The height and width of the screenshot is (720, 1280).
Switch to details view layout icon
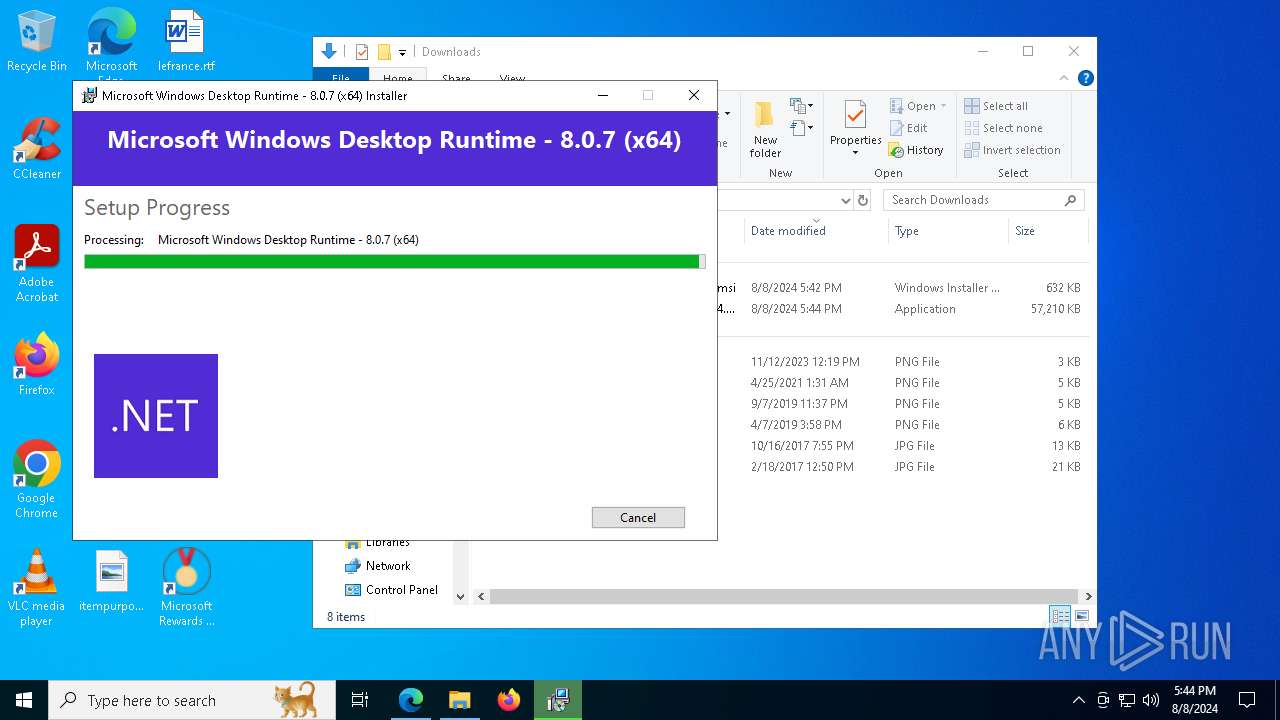tap(1059, 616)
